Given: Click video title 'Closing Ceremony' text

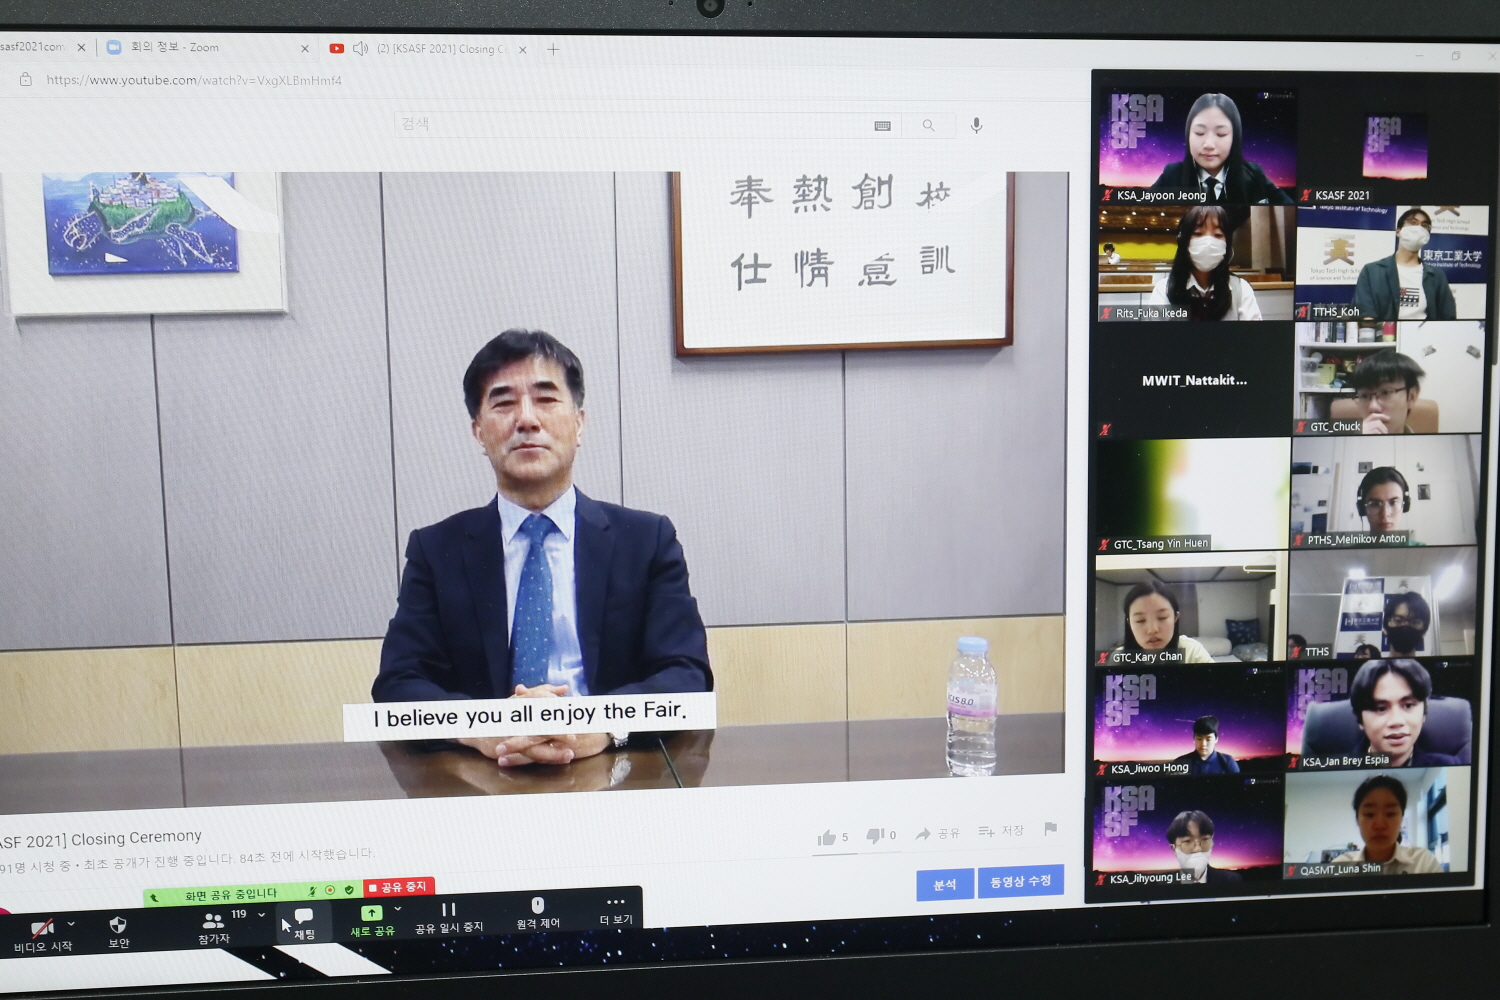Looking at the screenshot, I should 136,838.
